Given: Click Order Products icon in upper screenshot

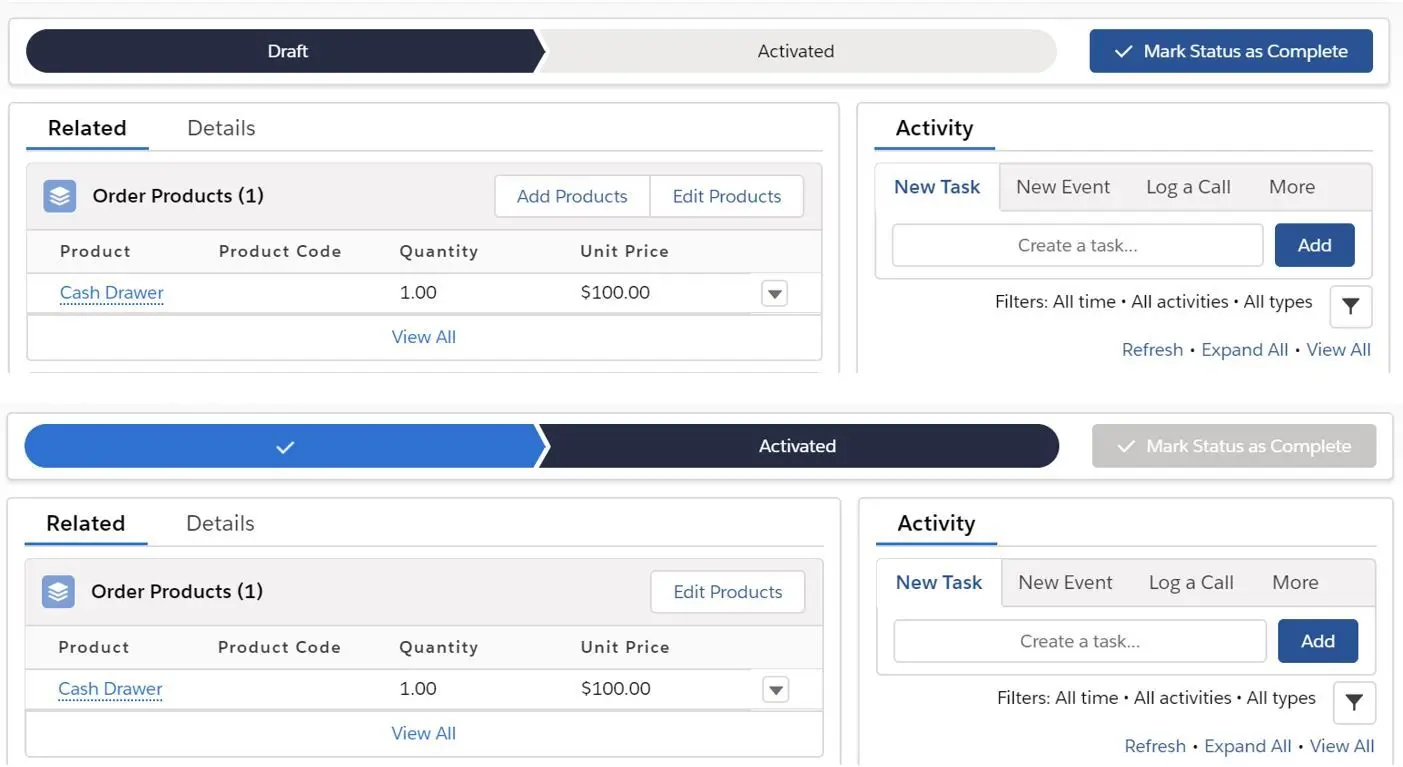Looking at the screenshot, I should click(60, 196).
